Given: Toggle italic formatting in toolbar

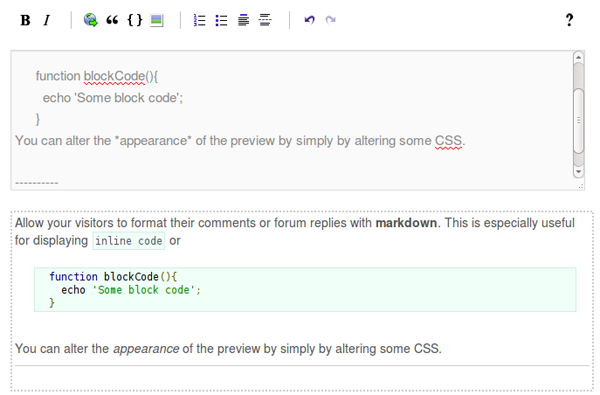Looking at the screenshot, I should pos(47,20).
